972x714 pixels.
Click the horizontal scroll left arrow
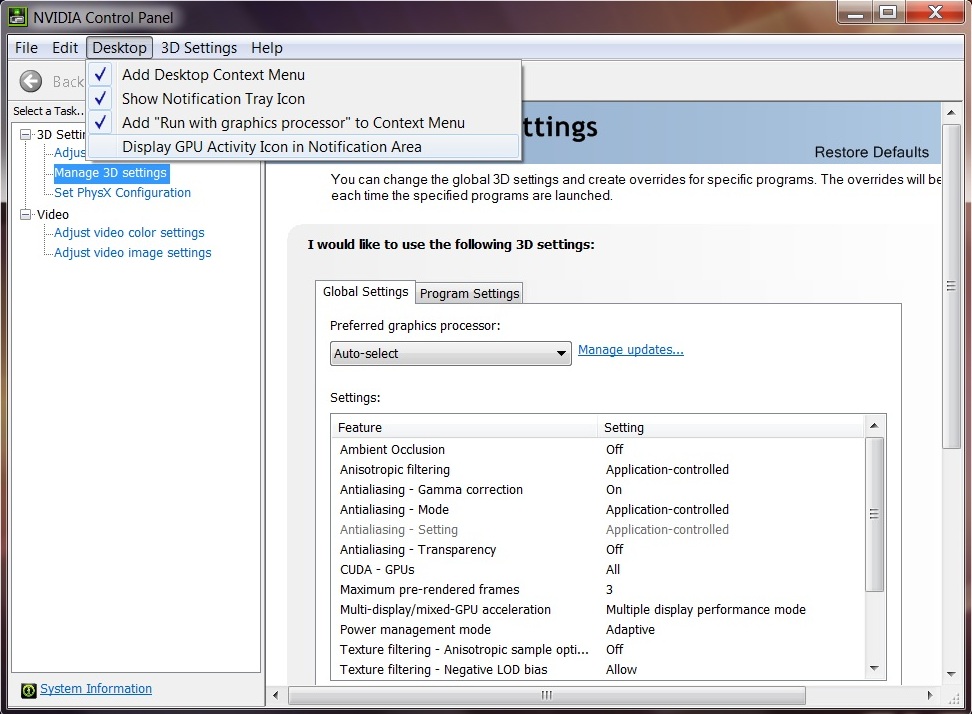276,695
